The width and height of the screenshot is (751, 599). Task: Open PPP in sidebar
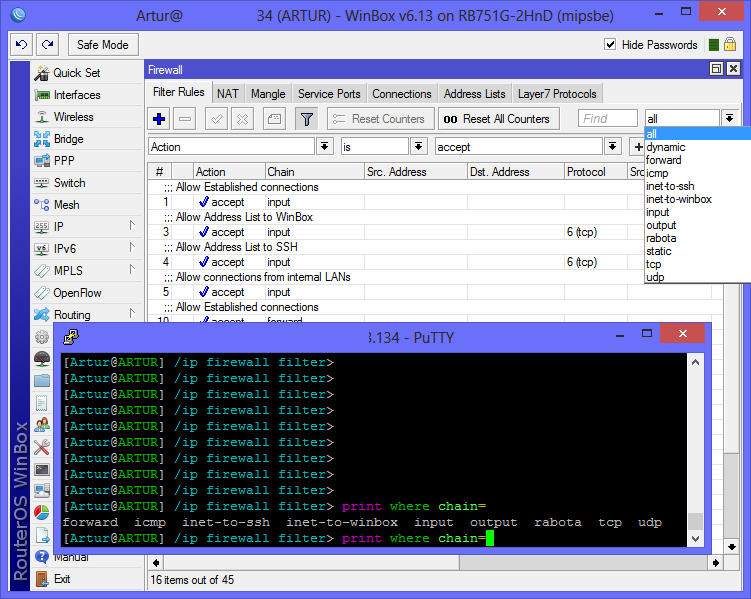[x=88, y=161]
